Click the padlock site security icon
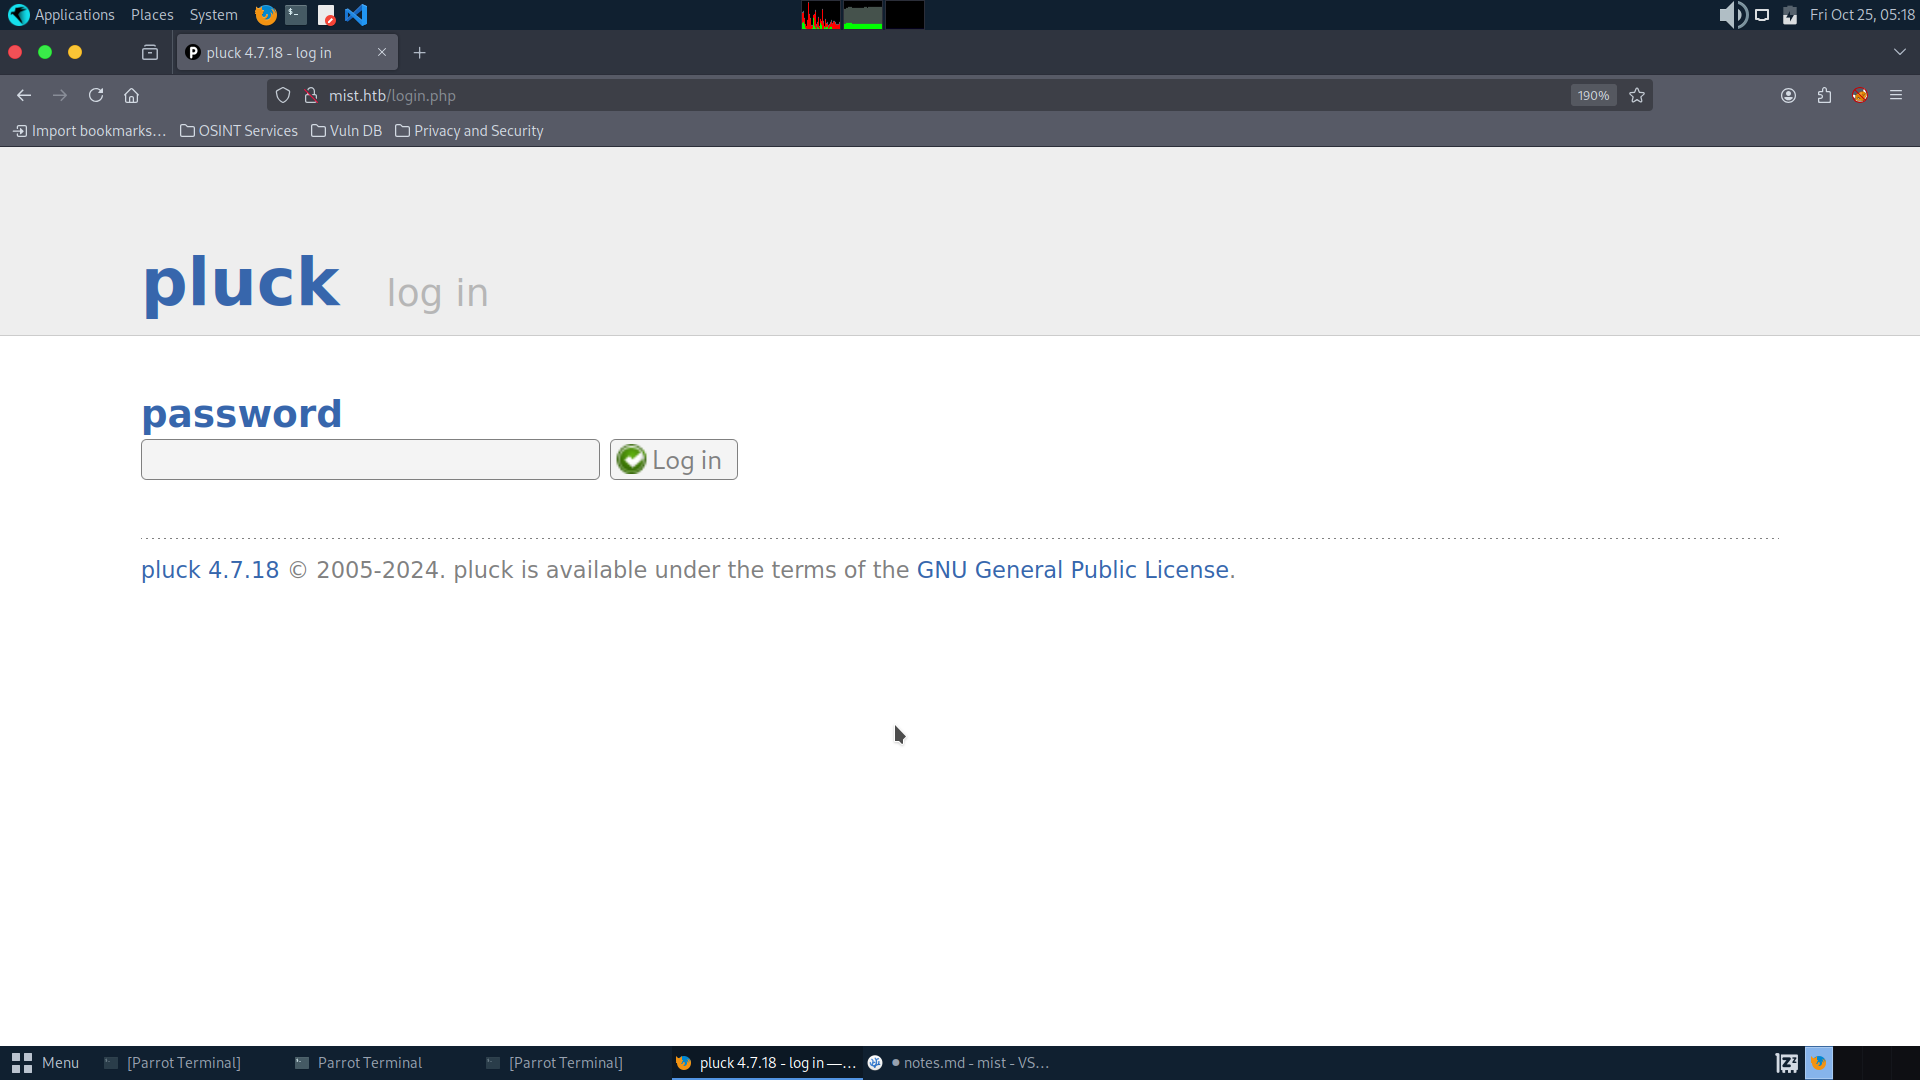1920x1080 pixels. pyautogui.click(x=311, y=95)
